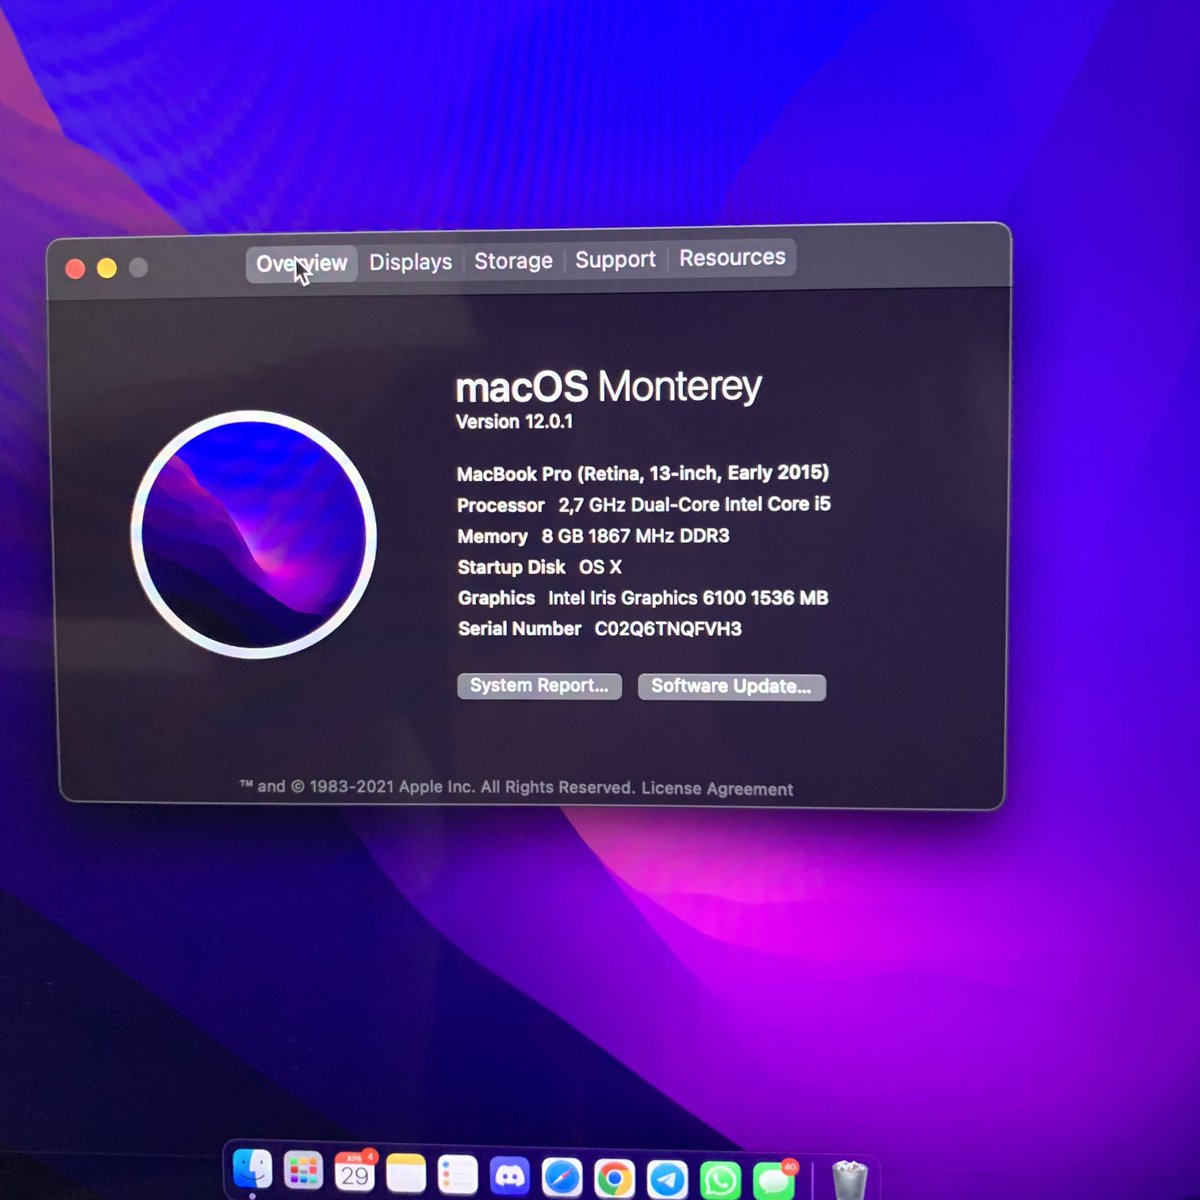Viewport: 1200px width, 1200px height.
Task: Click the Startup Disk value OS X
Action: tap(600, 567)
